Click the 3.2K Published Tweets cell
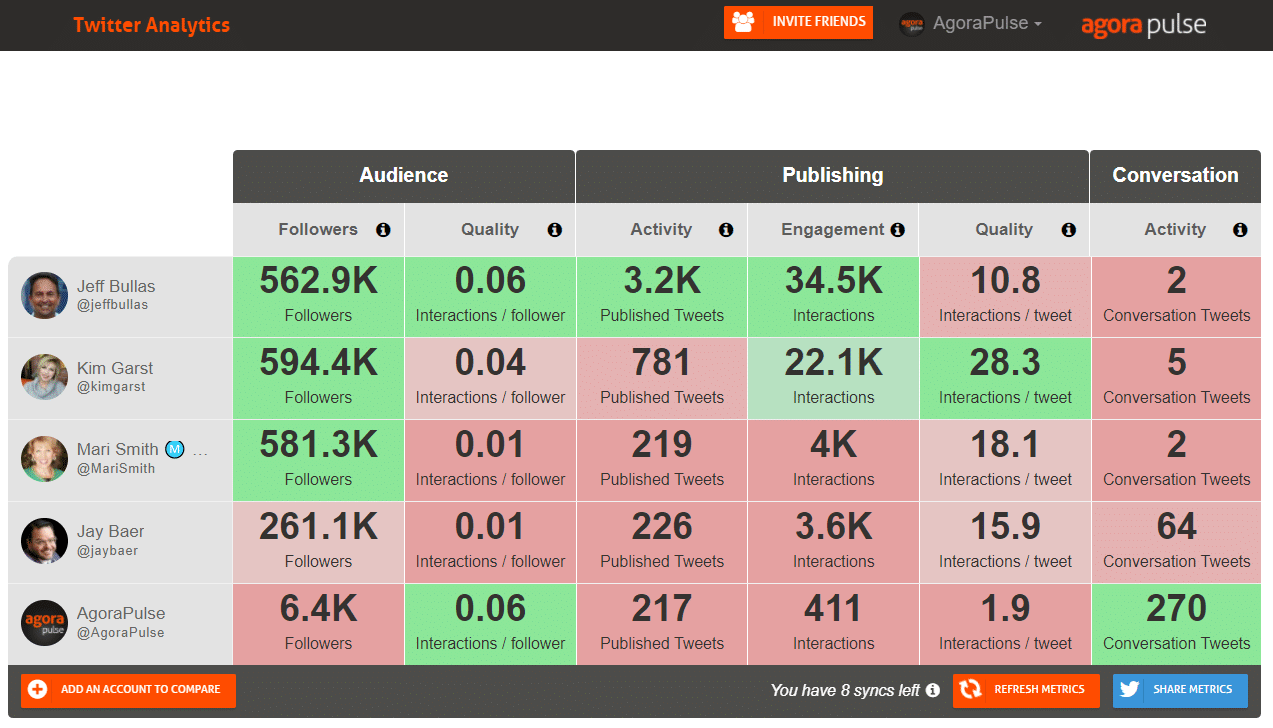This screenshot has height=728, width=1273. pos(662,297)
